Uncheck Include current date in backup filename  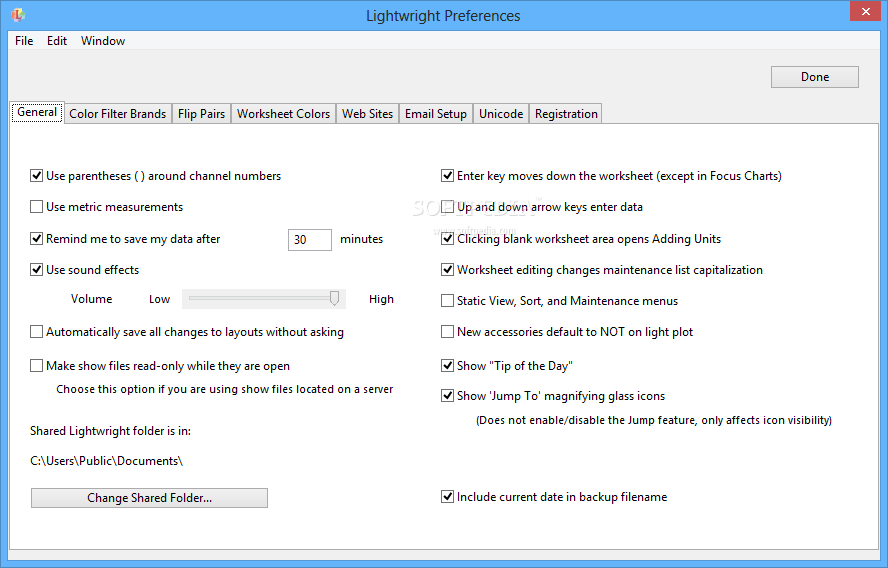(x=447, y=497)
